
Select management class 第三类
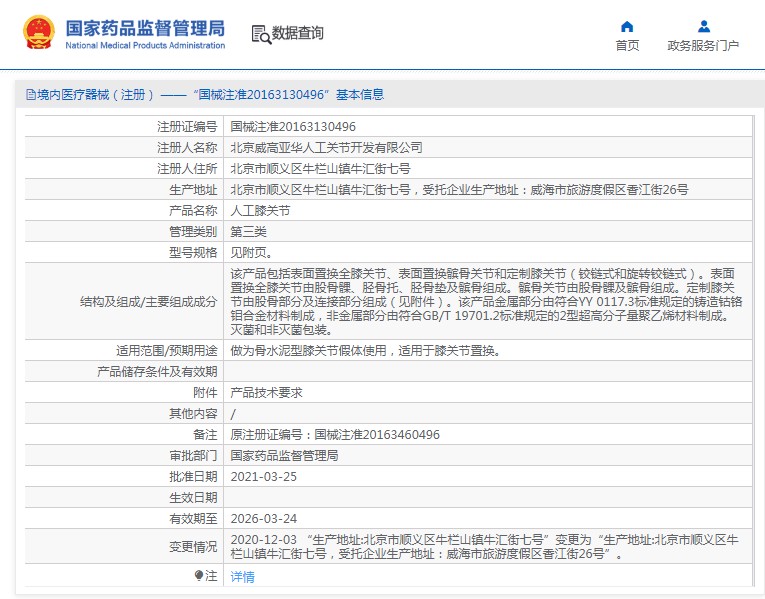(248, 232)
